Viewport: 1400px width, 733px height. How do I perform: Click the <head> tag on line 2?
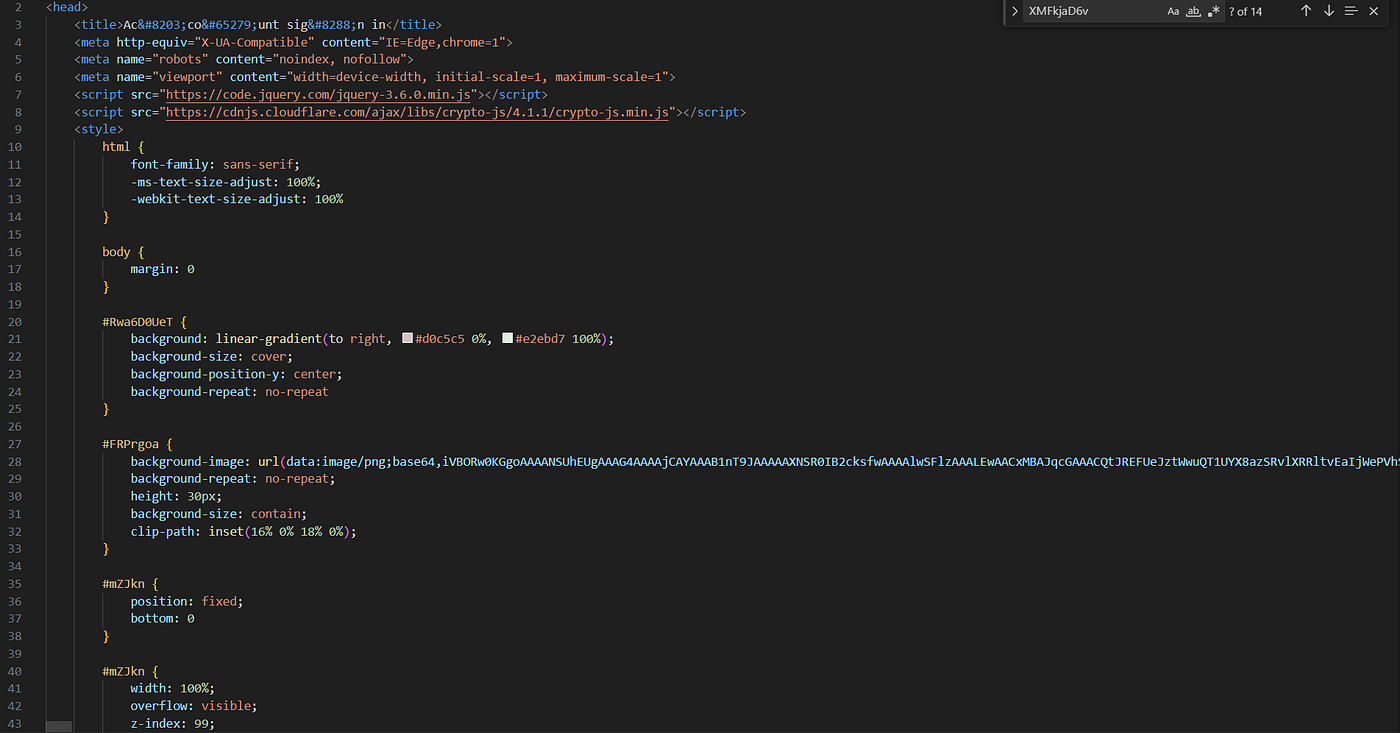click(67, 7)
